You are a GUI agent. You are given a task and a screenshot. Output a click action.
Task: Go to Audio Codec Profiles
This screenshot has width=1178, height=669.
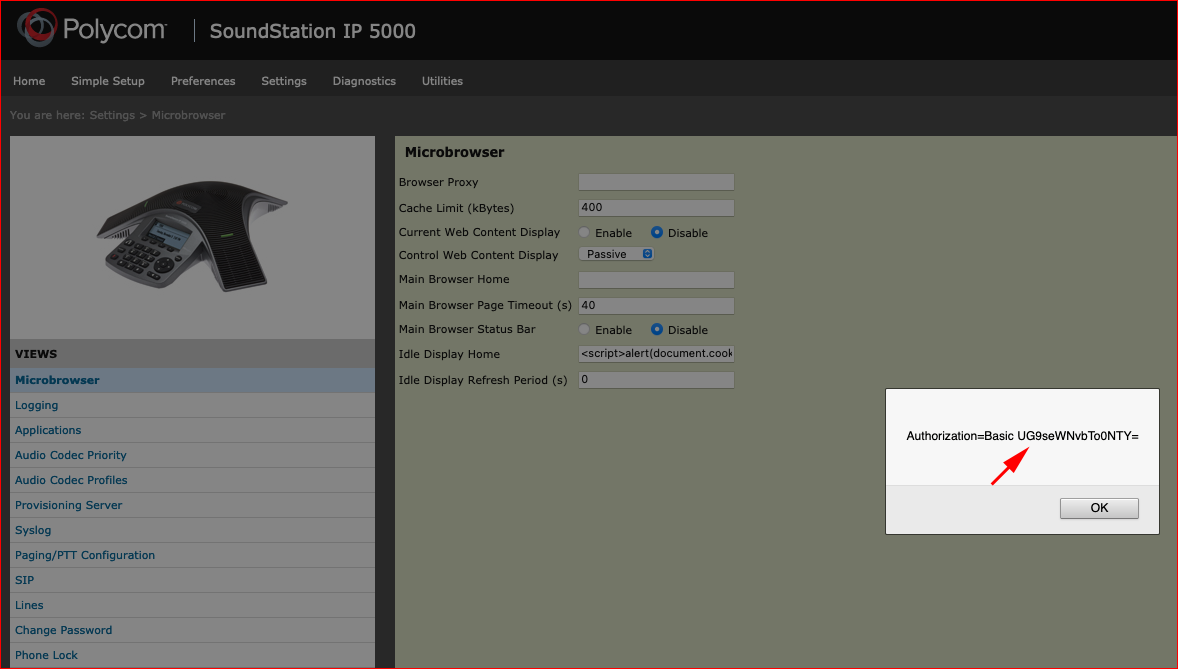[71, 480]
